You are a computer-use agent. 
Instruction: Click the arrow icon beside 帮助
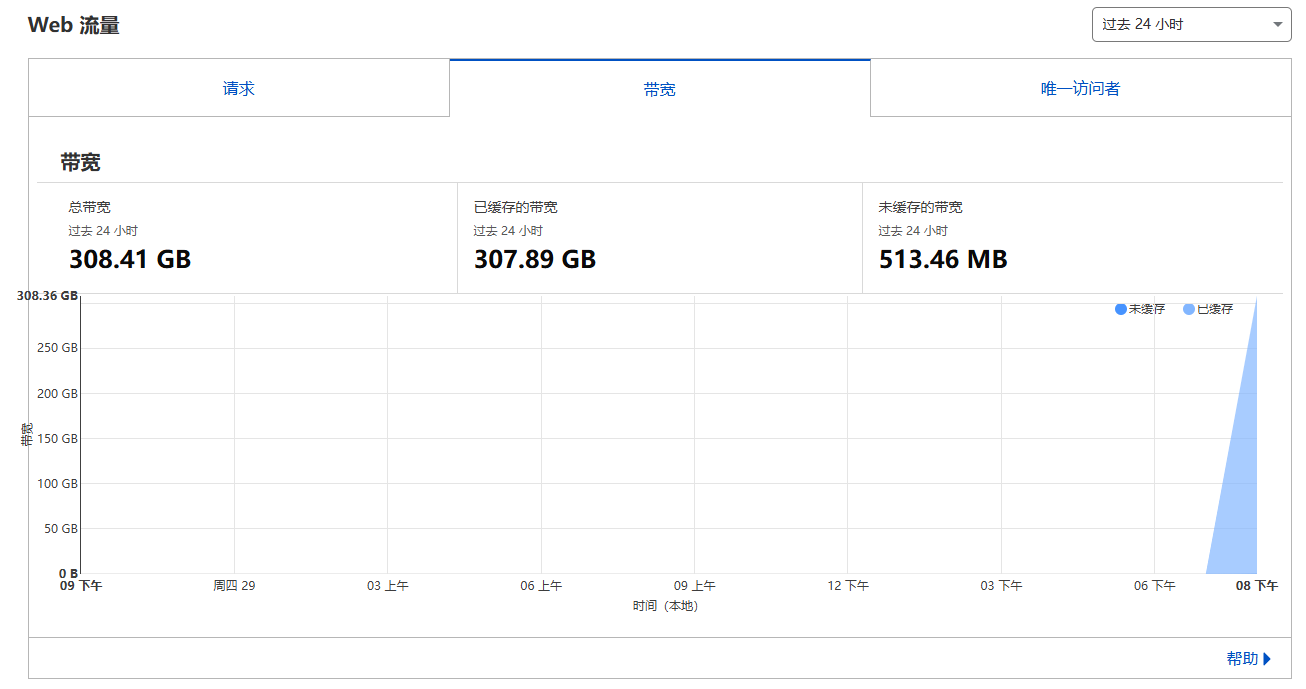[1267, 659]
